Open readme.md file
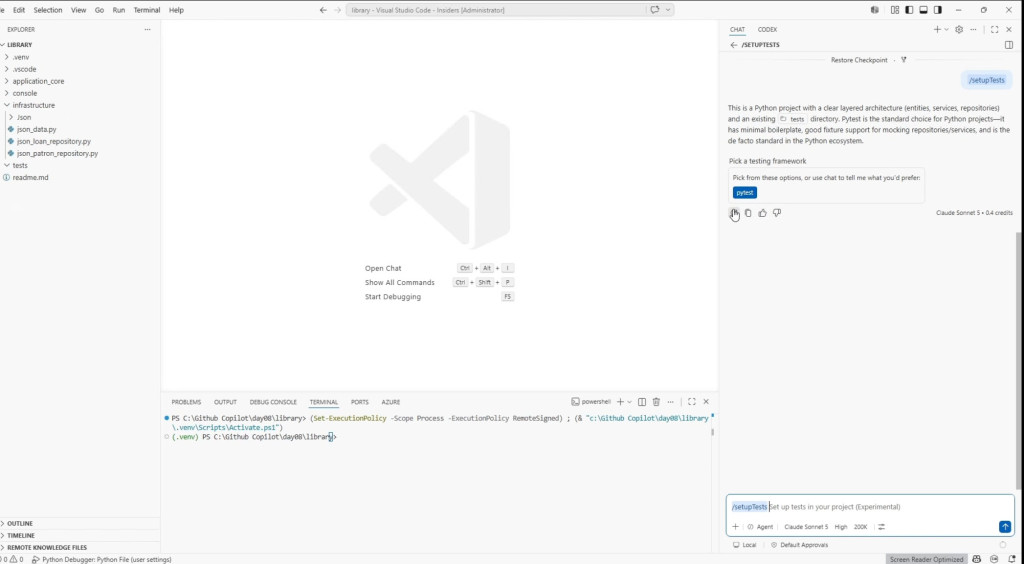The width and height of the screenshot is (1024, 564). [80, 178]
